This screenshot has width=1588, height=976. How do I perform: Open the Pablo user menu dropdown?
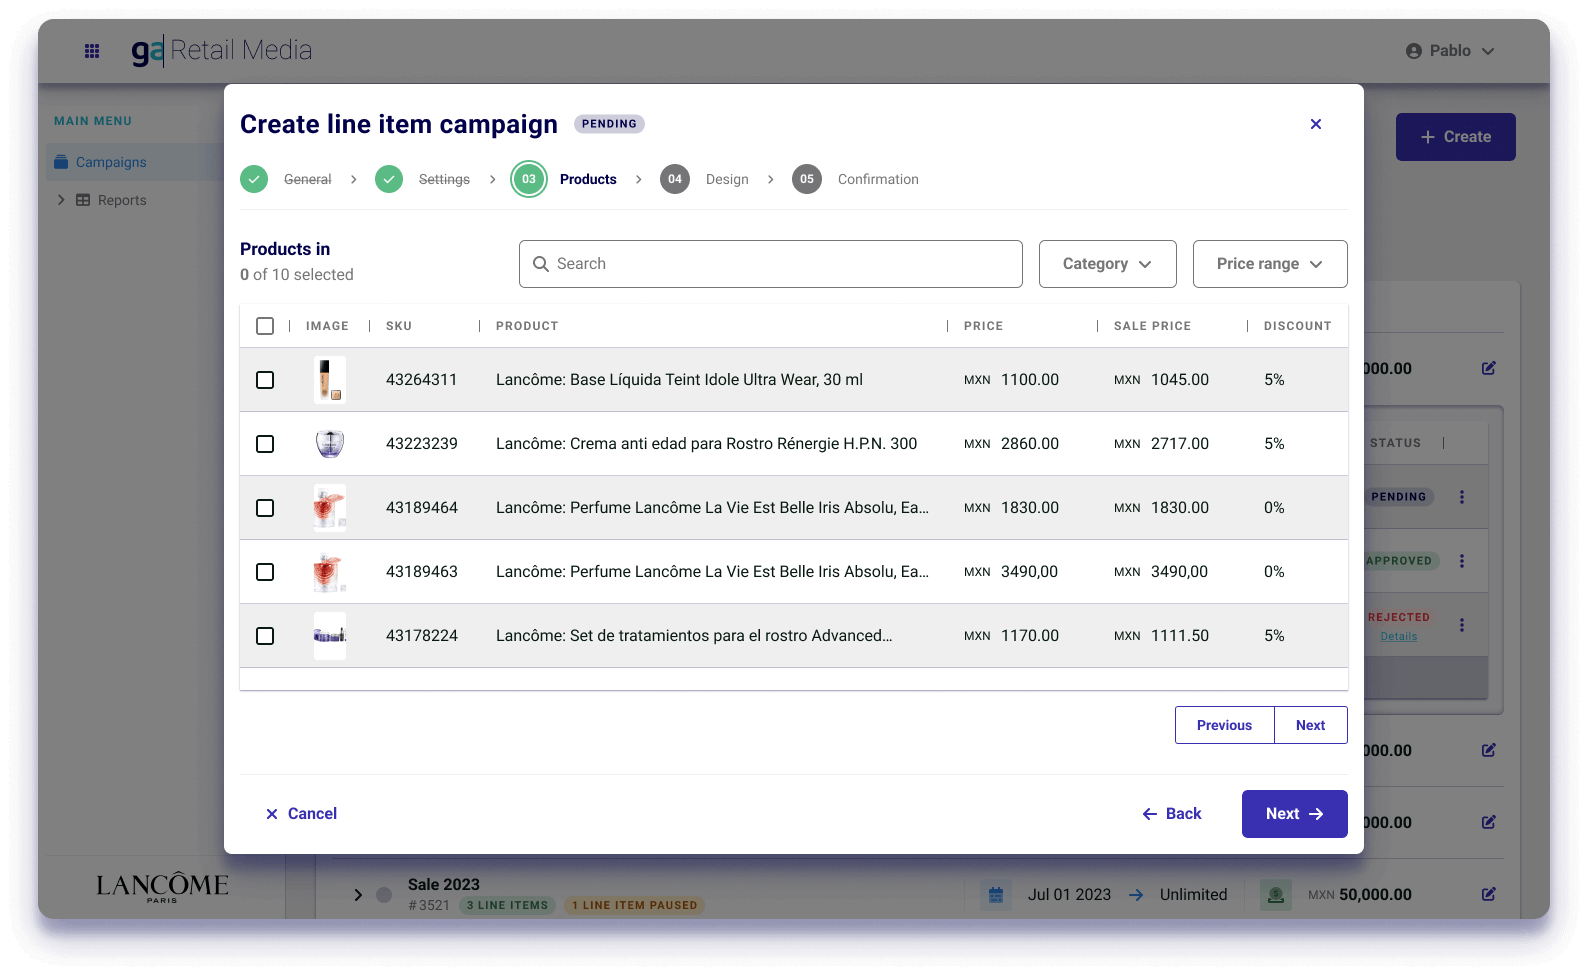point(1450,51)
